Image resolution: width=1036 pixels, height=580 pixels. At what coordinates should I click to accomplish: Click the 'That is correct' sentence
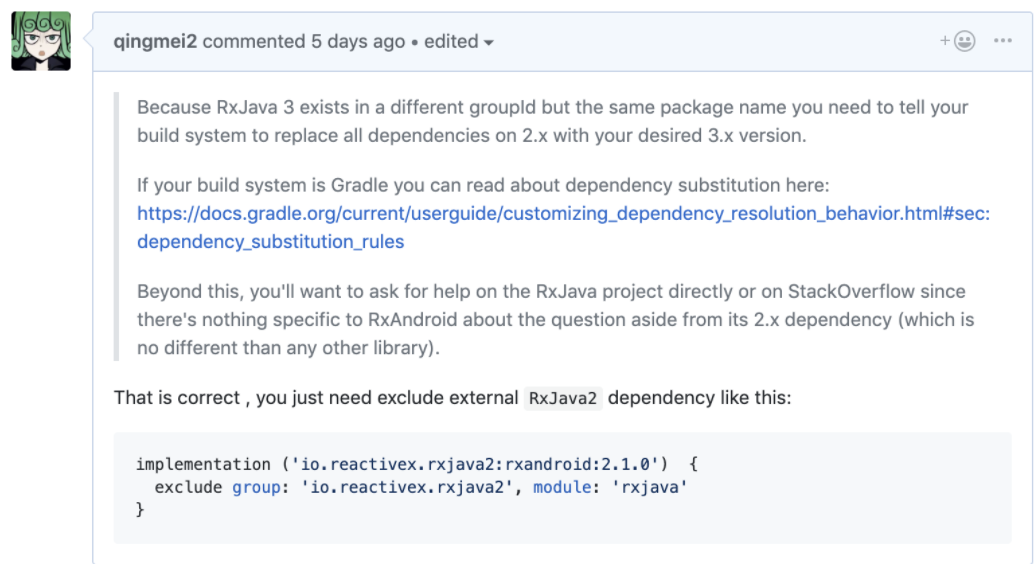pyautogui.click(x=177, y=398)
